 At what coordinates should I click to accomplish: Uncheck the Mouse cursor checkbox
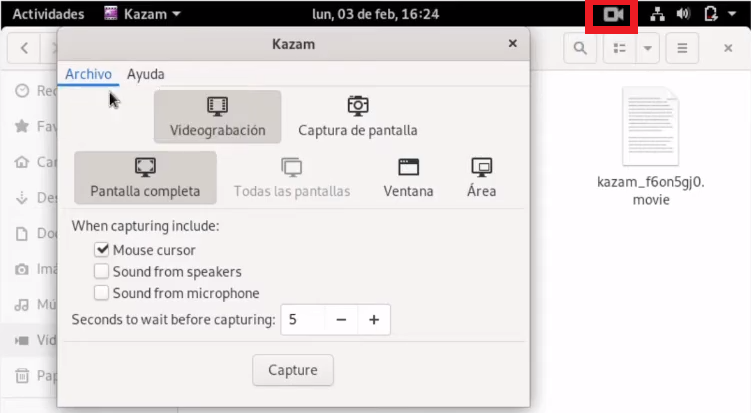pyautogui.click(x=102, y=250)
